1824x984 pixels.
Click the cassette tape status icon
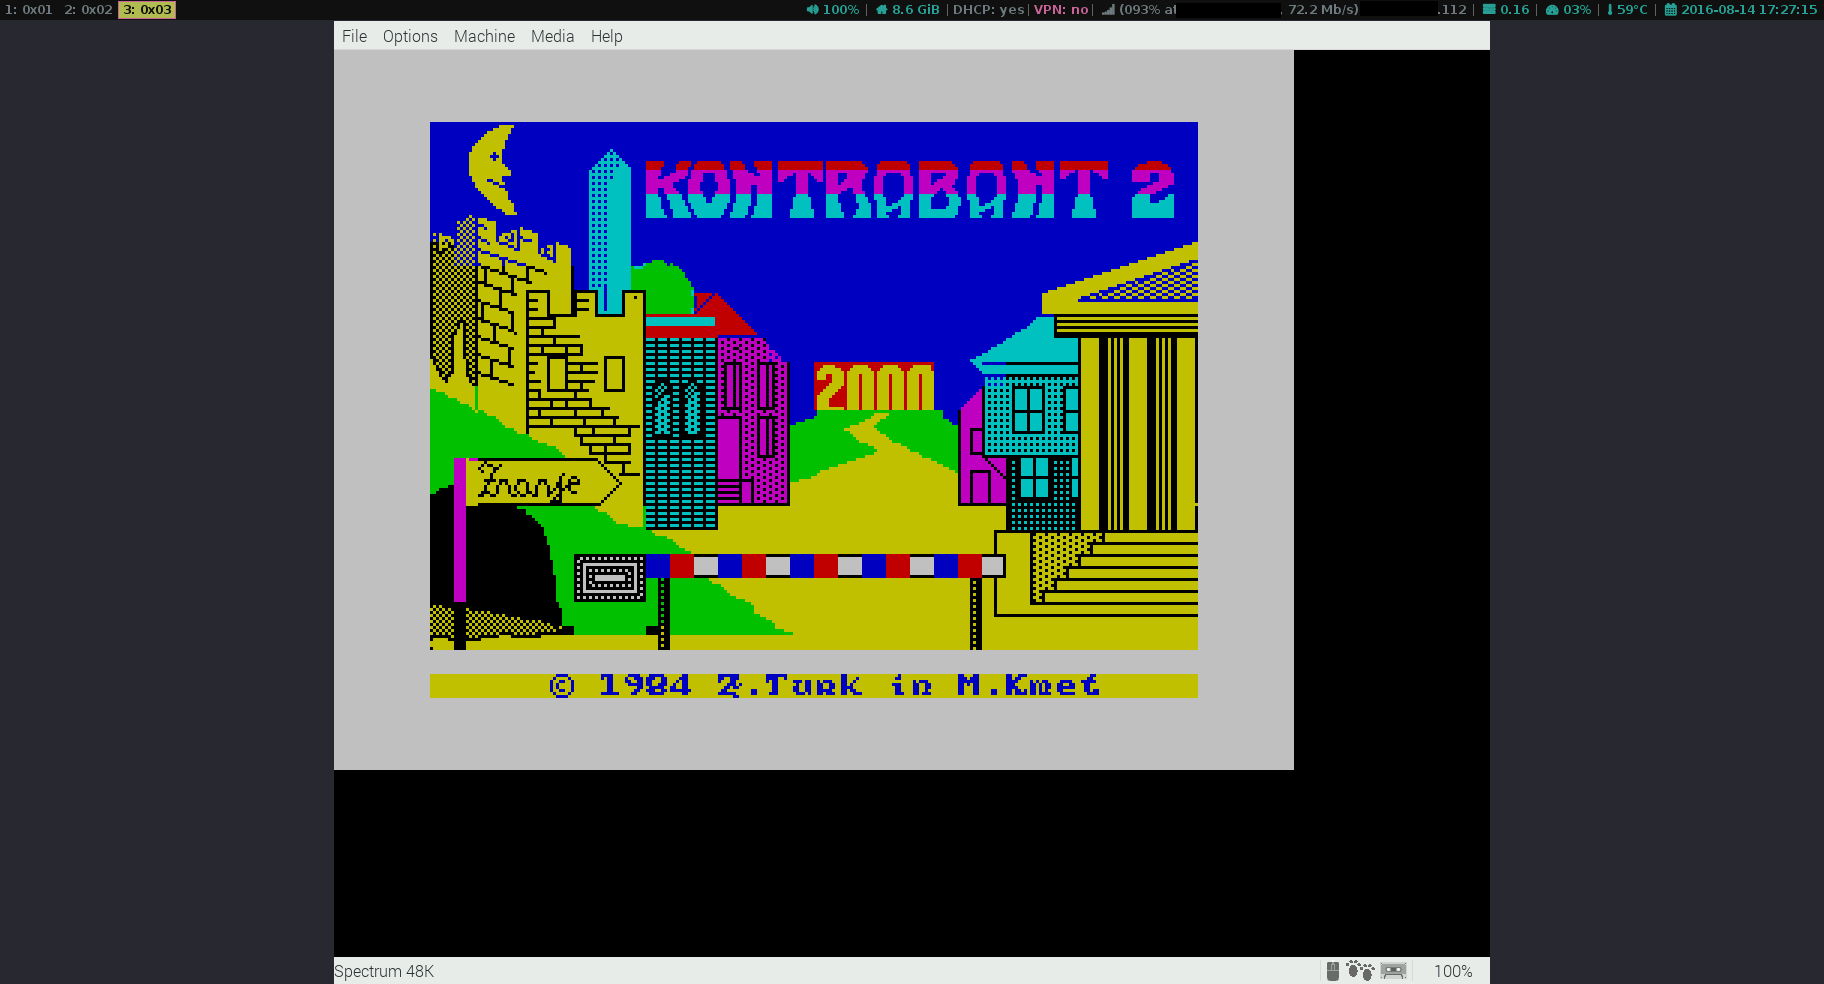pos(1394,971)
